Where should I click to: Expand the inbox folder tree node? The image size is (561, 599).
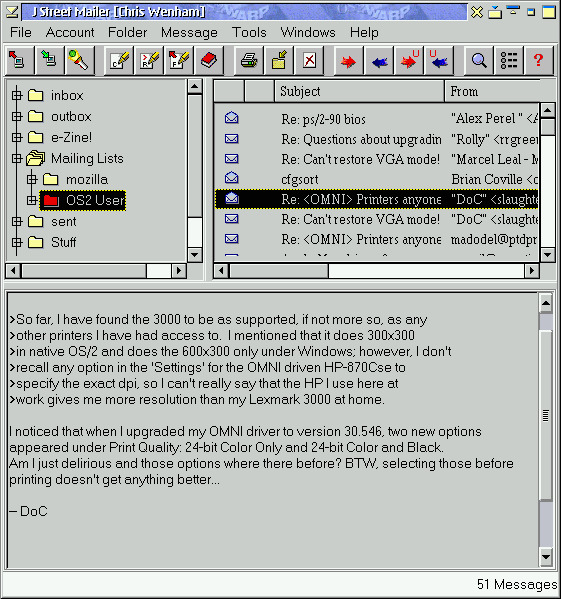pyautogui.click(x=17, y=95)
